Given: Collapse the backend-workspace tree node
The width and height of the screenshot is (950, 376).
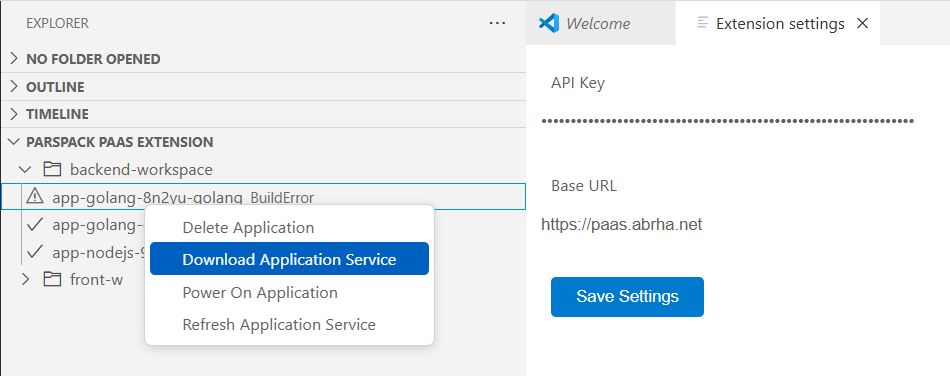Looking at the screenshot, I should pos(25,169).
